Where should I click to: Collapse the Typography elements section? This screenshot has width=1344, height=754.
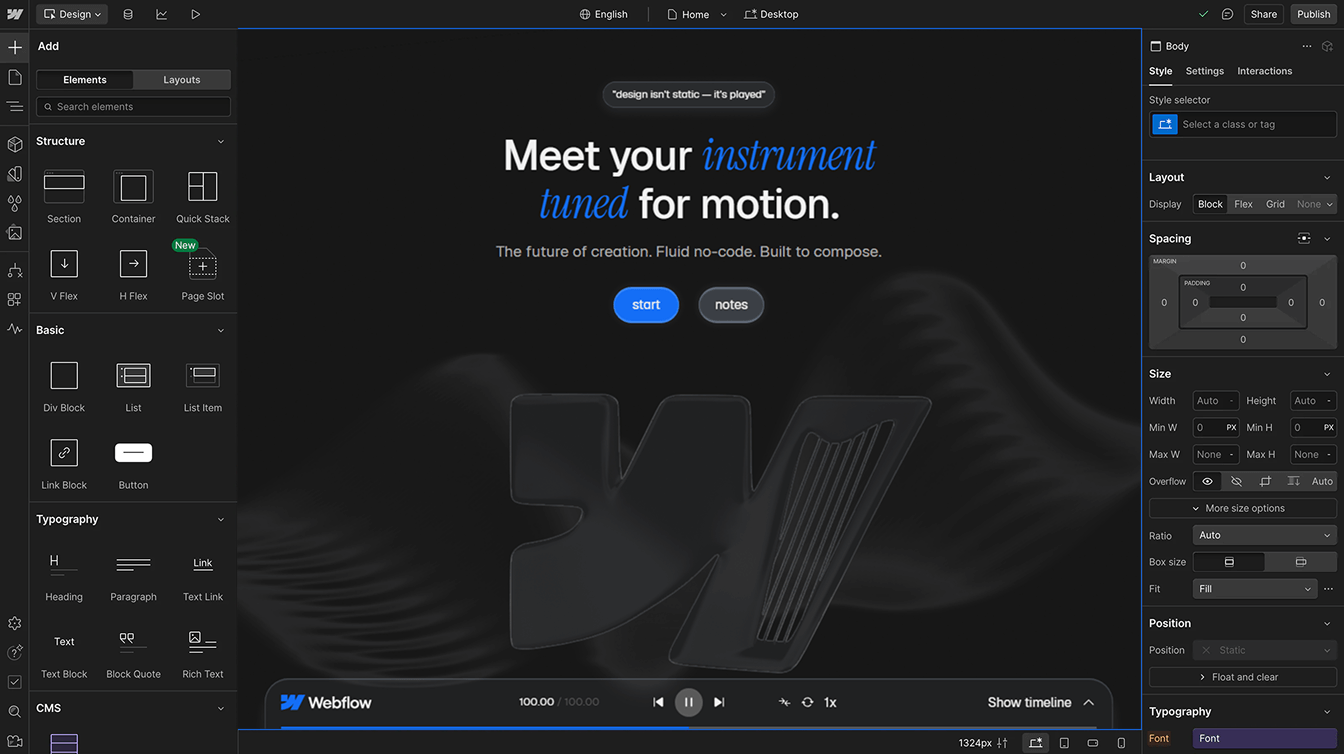tap(221, 519)
